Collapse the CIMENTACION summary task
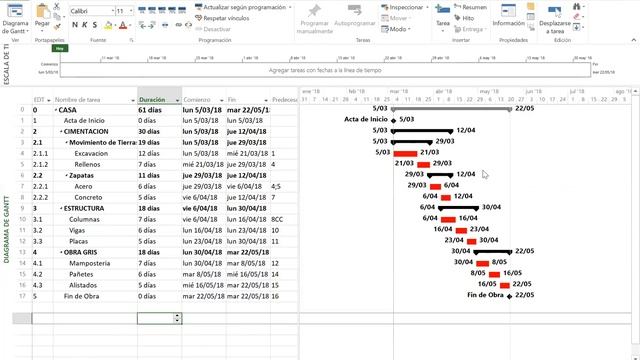The width and height of the screenshot is (640, 360). (61, 132)
